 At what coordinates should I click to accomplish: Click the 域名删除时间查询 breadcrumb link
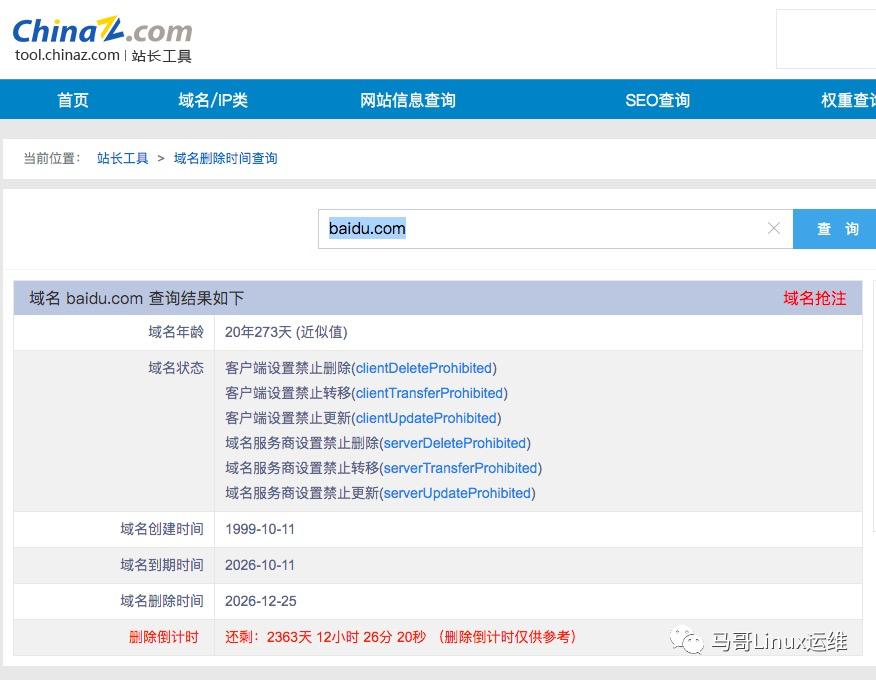pyautogui.click(x=226, y=158)
